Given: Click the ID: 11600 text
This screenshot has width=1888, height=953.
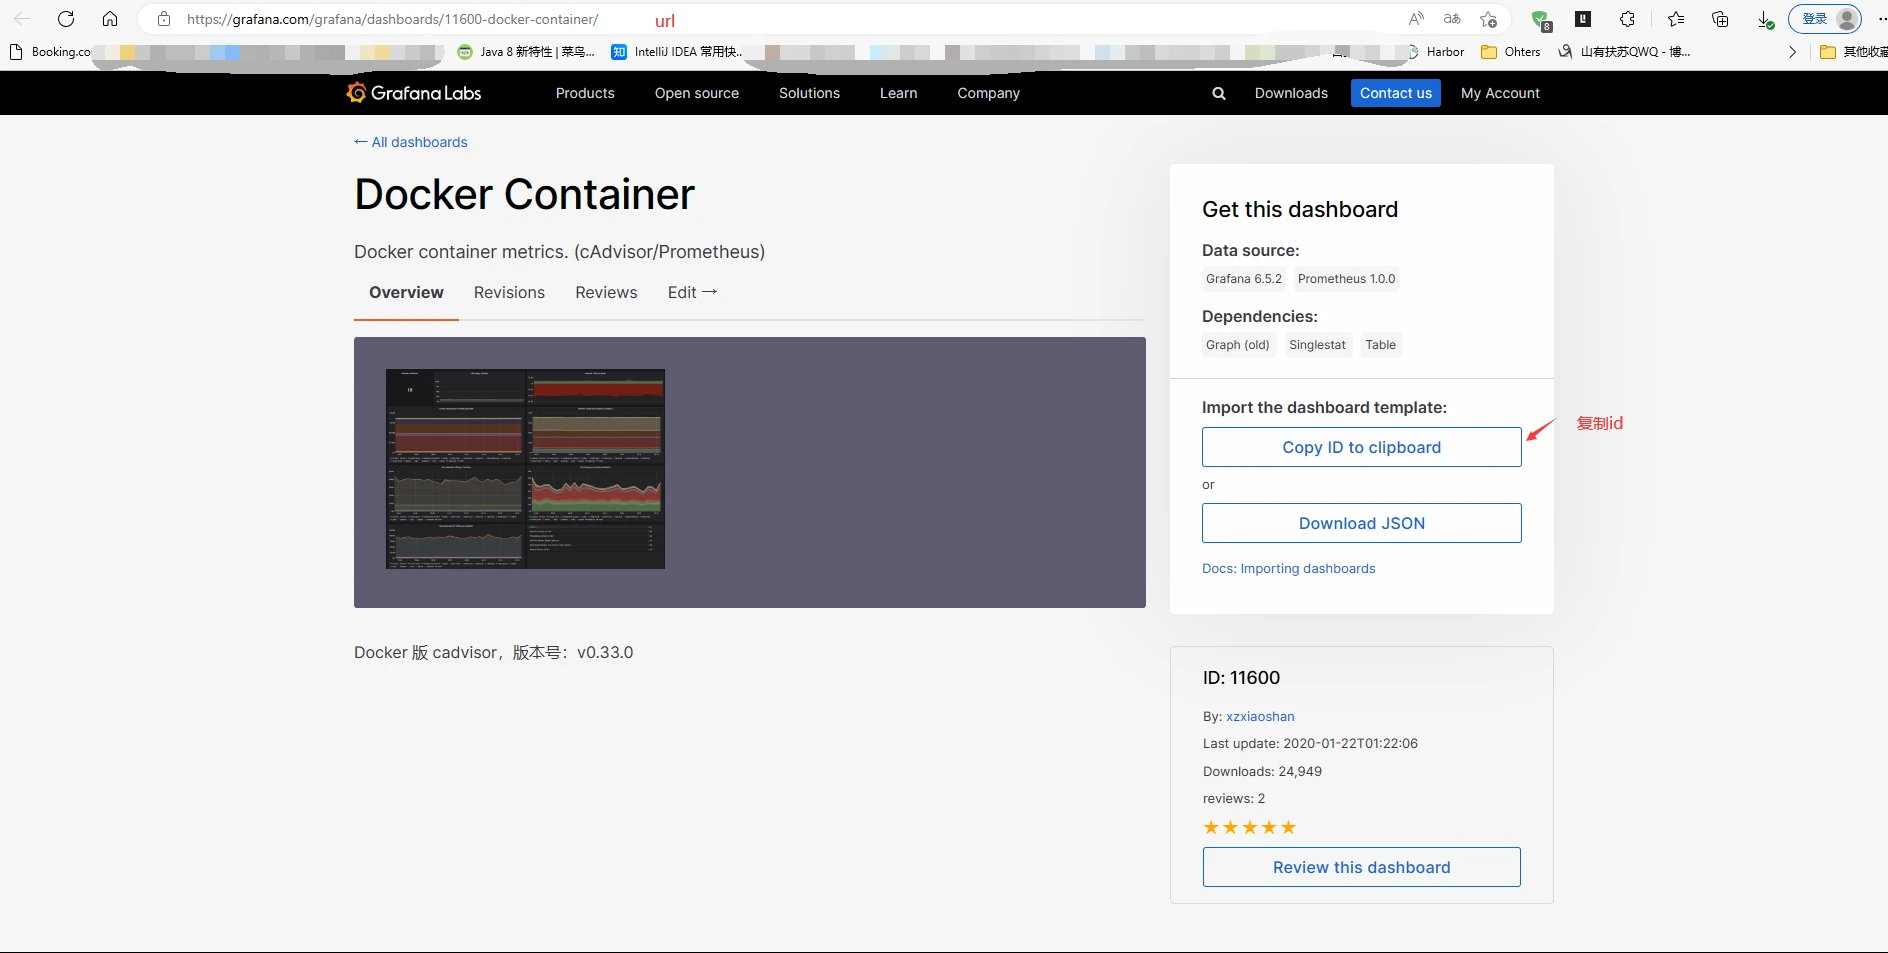Looking at the screenshot, I should 1241,678.
